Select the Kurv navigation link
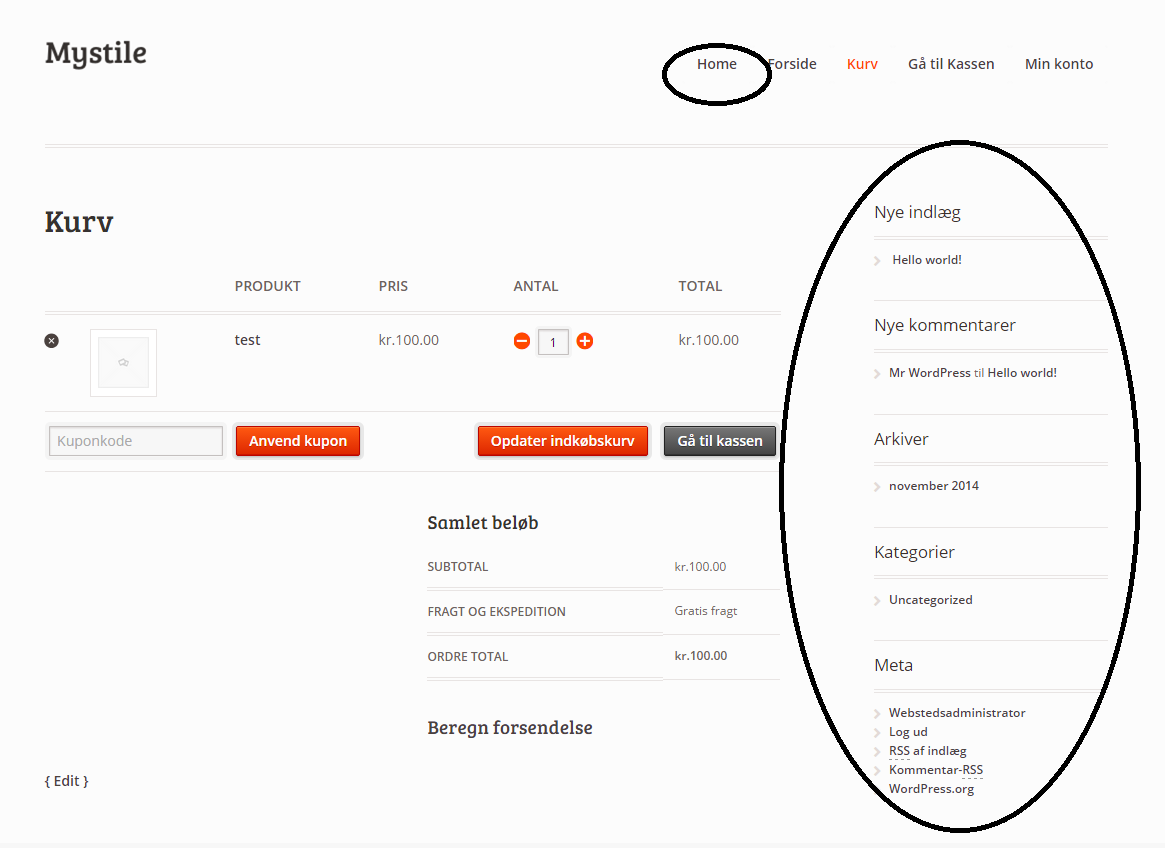 pyautogui.click(x=862, y=64)
